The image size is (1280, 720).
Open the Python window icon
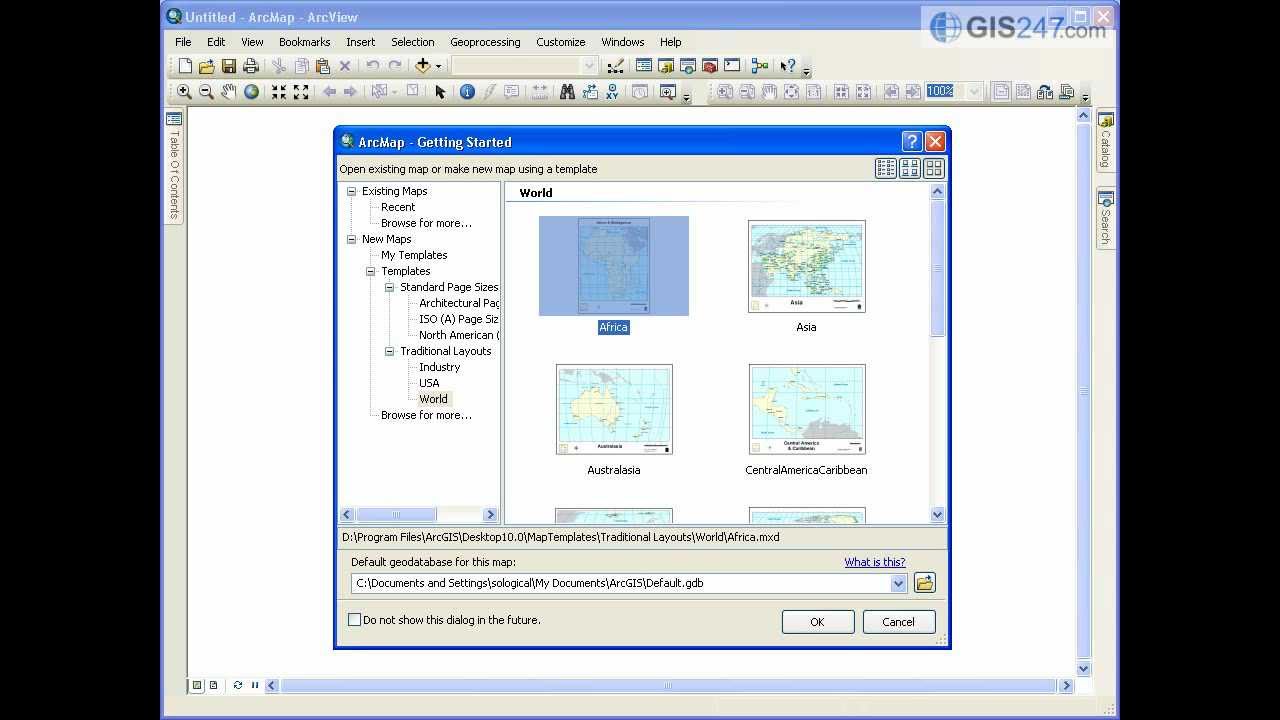732,66
